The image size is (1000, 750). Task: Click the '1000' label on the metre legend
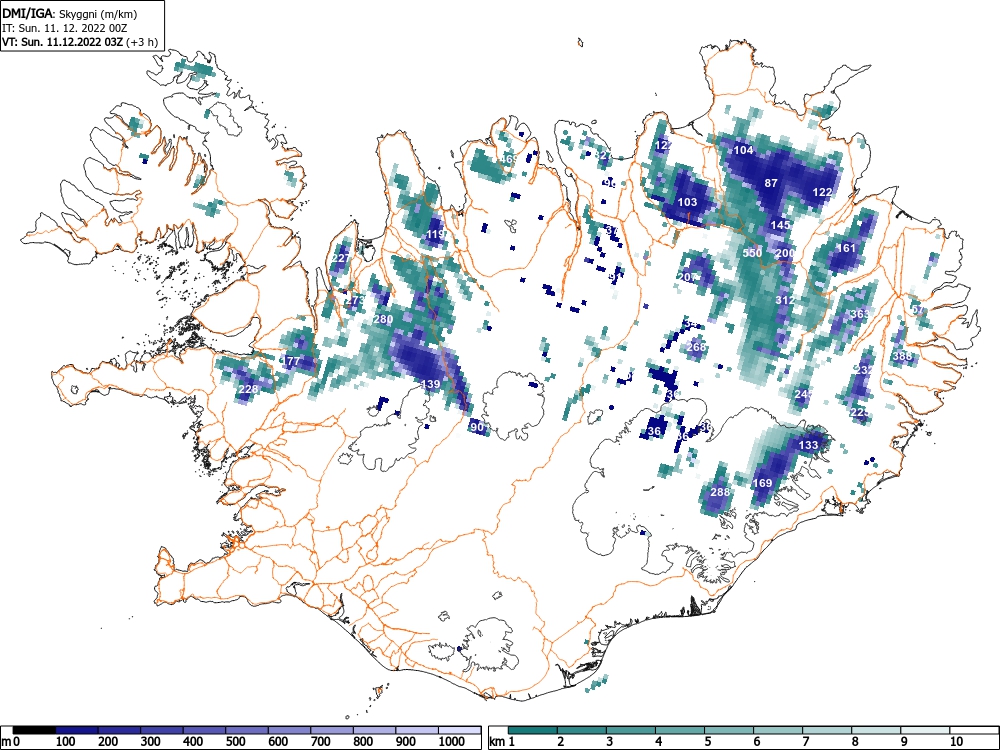coord(452,742)
